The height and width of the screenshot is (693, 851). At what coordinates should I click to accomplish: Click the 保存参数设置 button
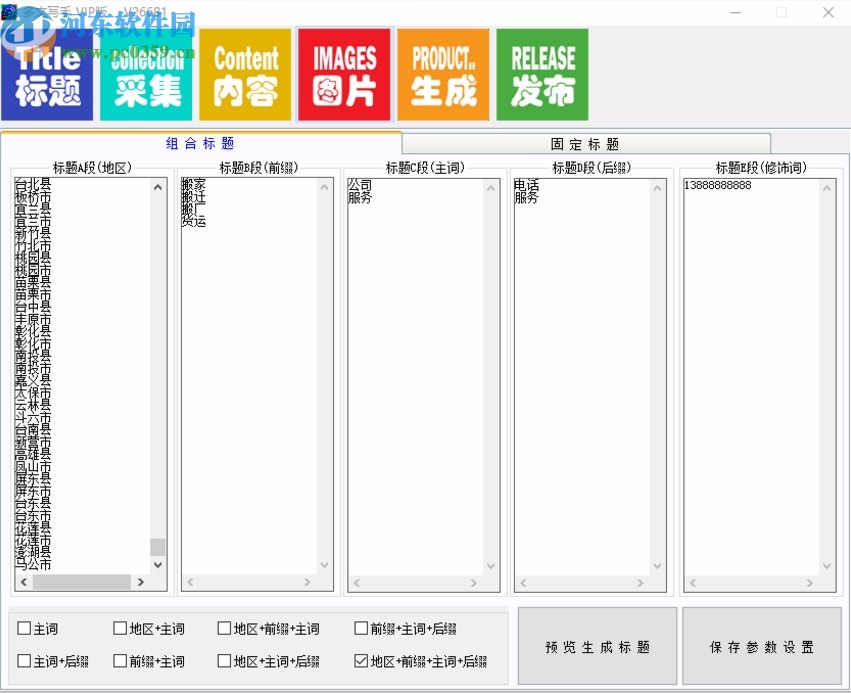(763, 646)
